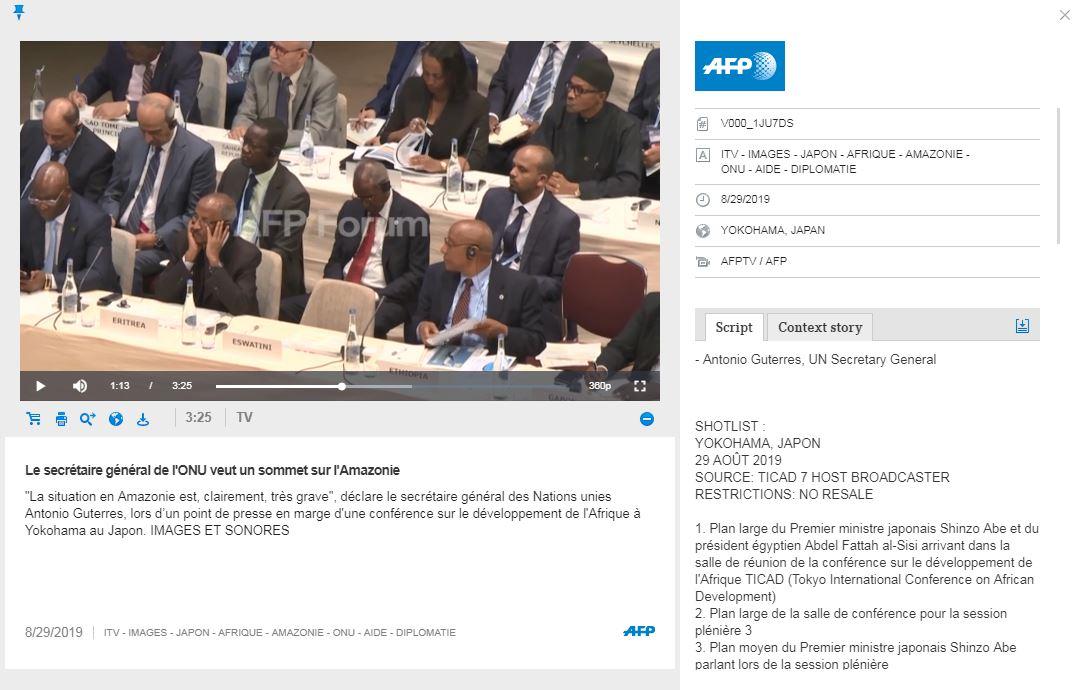Viewport: 1073px width, 690px height.
Task: Download the script text icon
Action: coord(1022,326)
